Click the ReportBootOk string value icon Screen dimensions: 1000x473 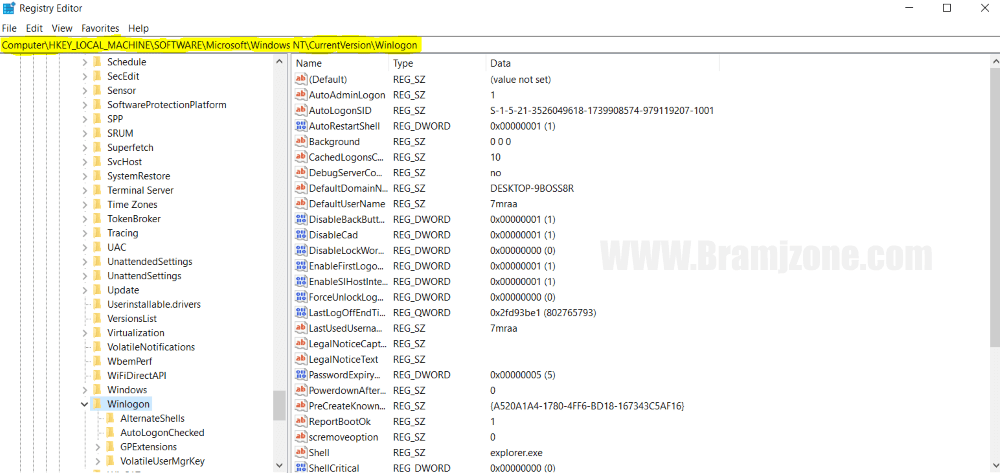301,421
